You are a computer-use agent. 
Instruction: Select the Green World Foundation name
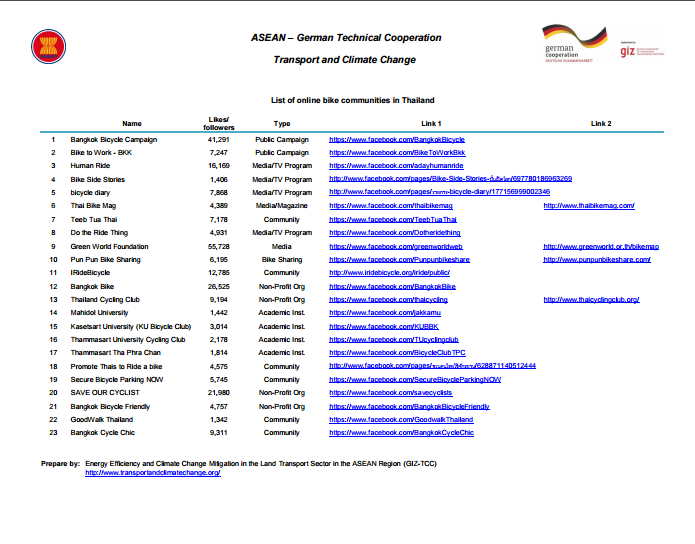point(109,247)
